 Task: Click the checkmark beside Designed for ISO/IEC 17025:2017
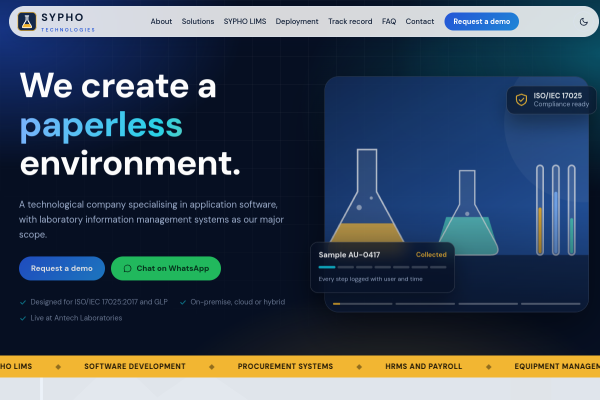click(23, 302)
